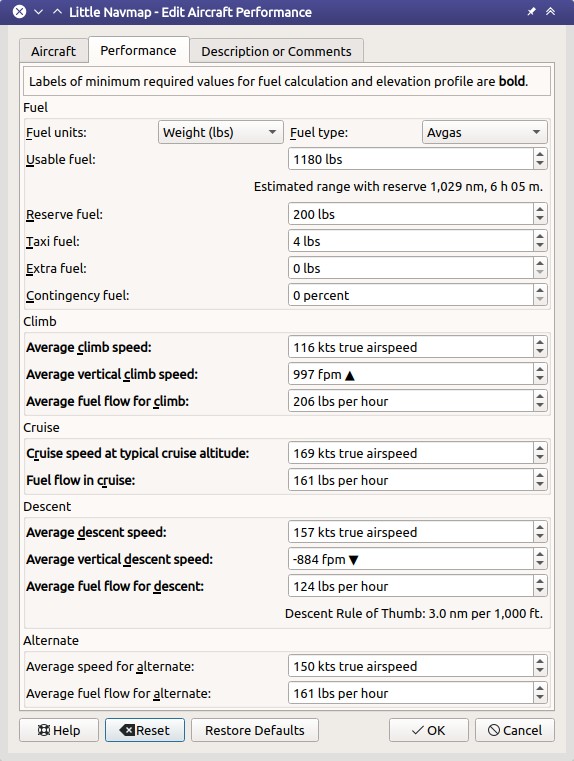
Task: Increase Average vertical climb speed using up arrow
Action: tap(540, 369)
